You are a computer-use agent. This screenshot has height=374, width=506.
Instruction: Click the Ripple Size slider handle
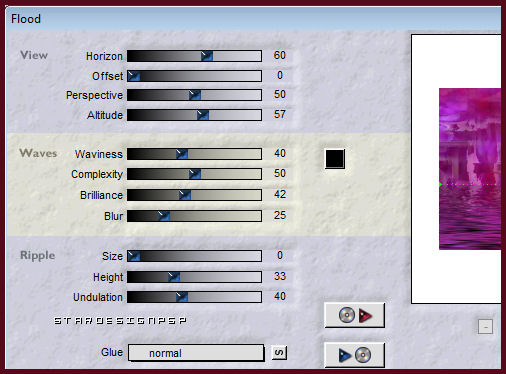(x=134, y=256)
